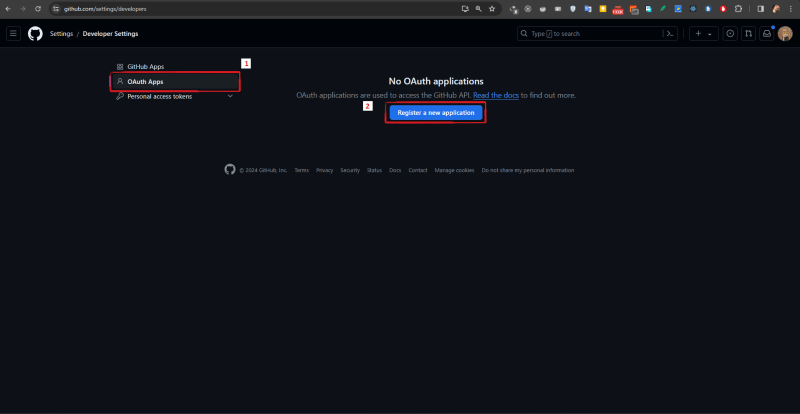Click the browser forward arrow
The width and height of the screenshot is (800, 414).
22,9
